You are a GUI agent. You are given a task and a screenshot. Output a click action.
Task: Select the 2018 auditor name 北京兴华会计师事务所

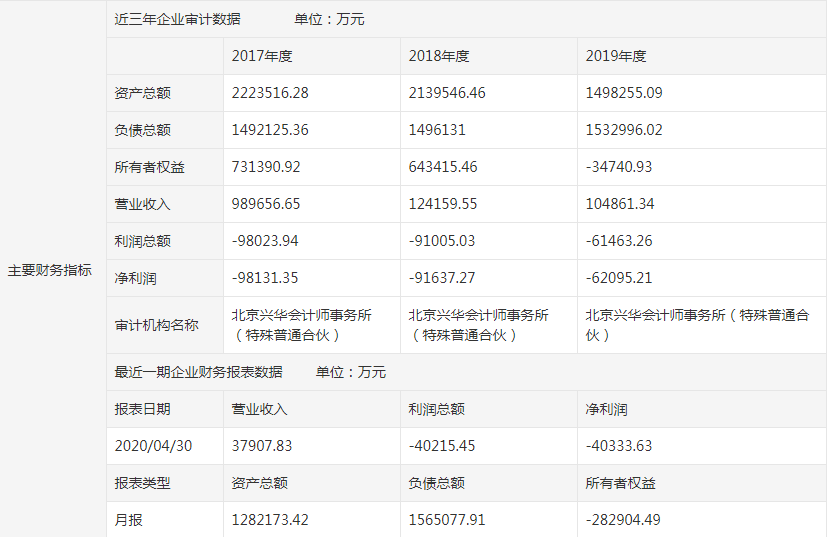coord(478,315)
